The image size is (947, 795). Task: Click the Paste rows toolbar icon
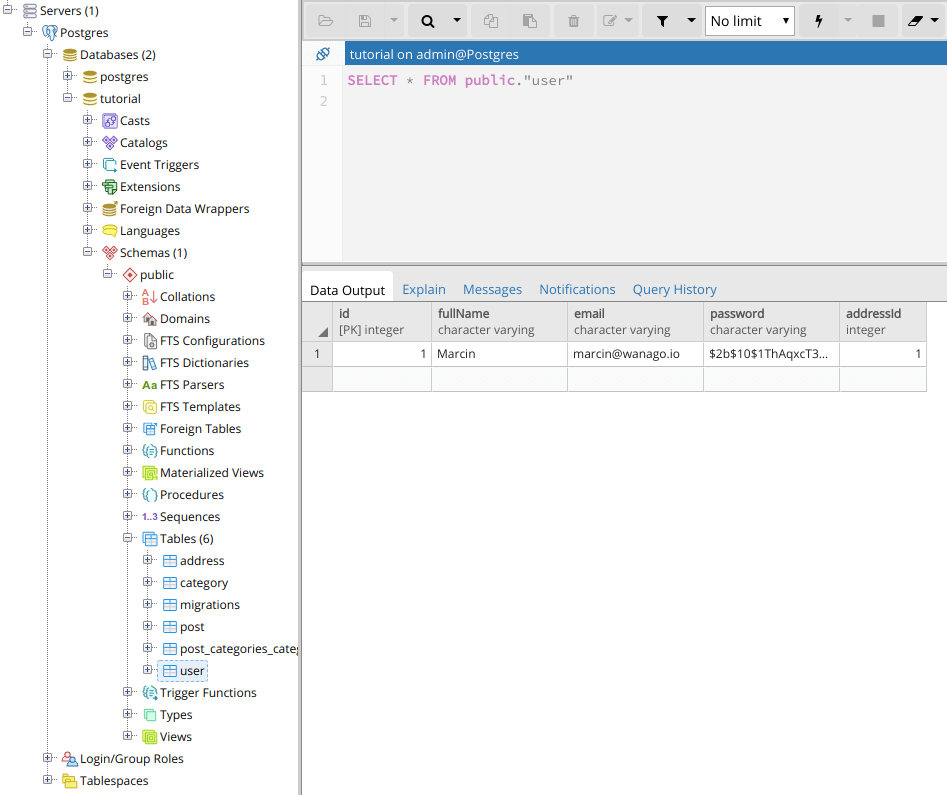(x=530, y=20)
